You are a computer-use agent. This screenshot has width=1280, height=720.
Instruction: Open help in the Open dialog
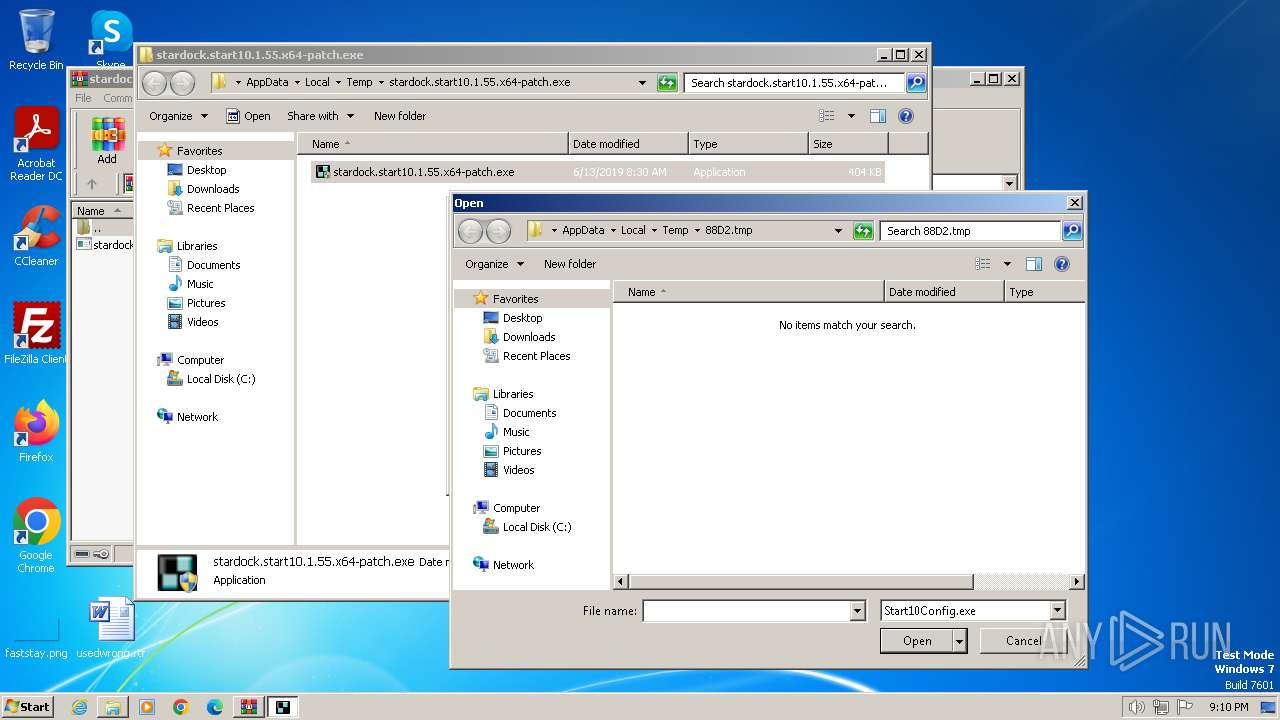point(1062,264)
